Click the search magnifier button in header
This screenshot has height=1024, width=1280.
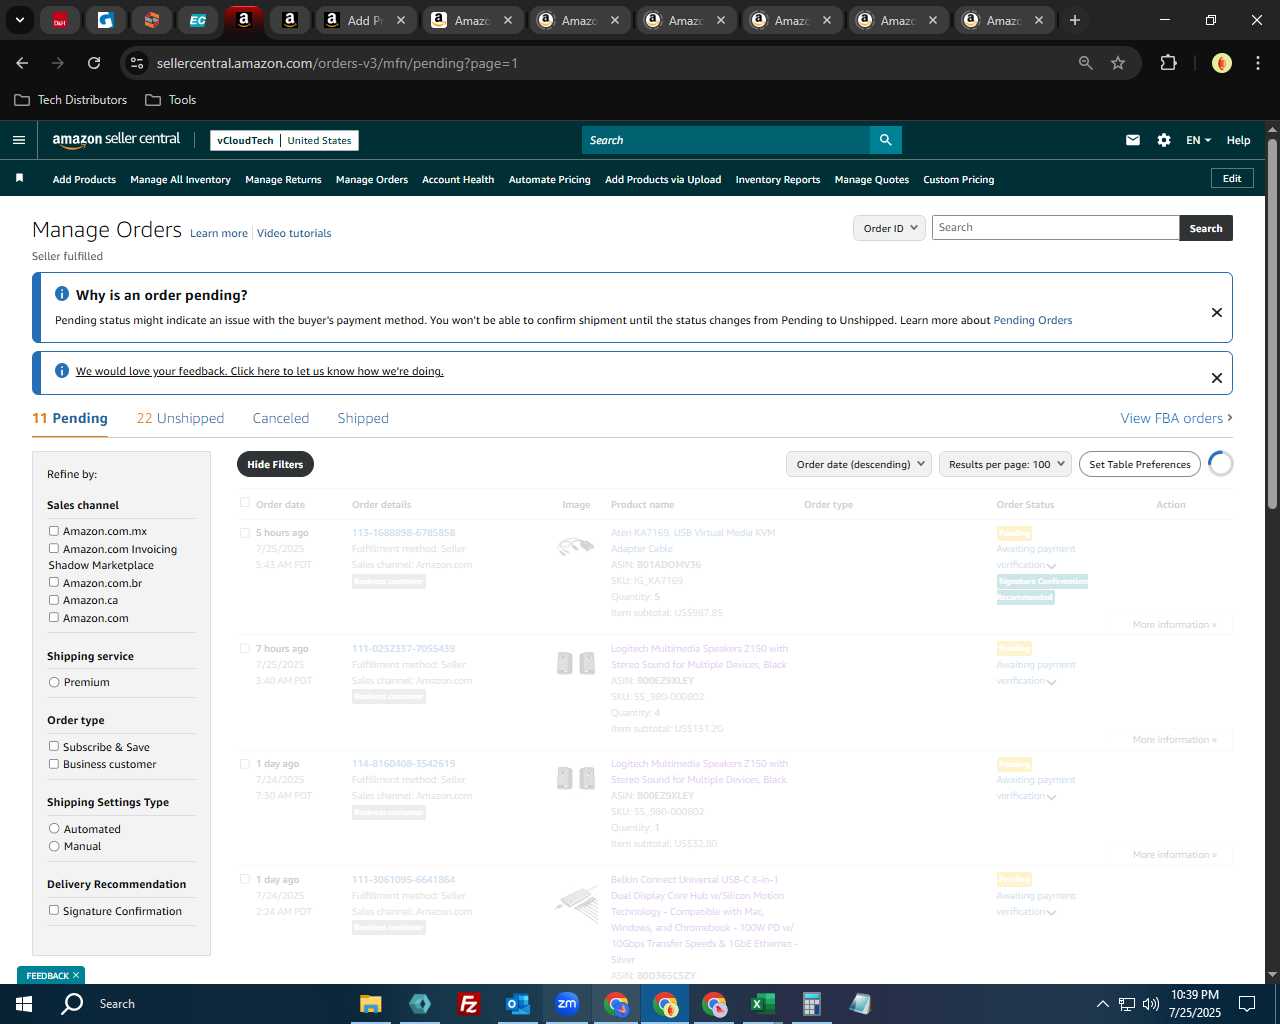point(885,140)
